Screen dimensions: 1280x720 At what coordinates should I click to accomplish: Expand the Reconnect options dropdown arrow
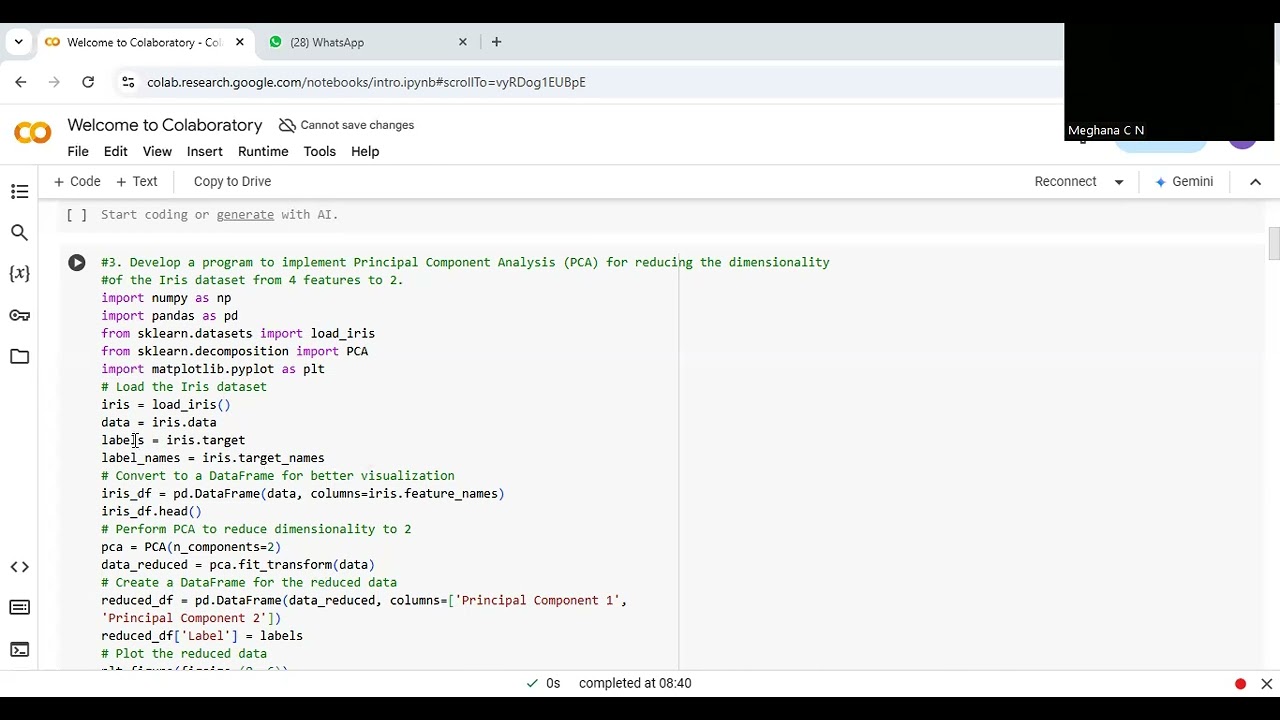(1119, 182)
